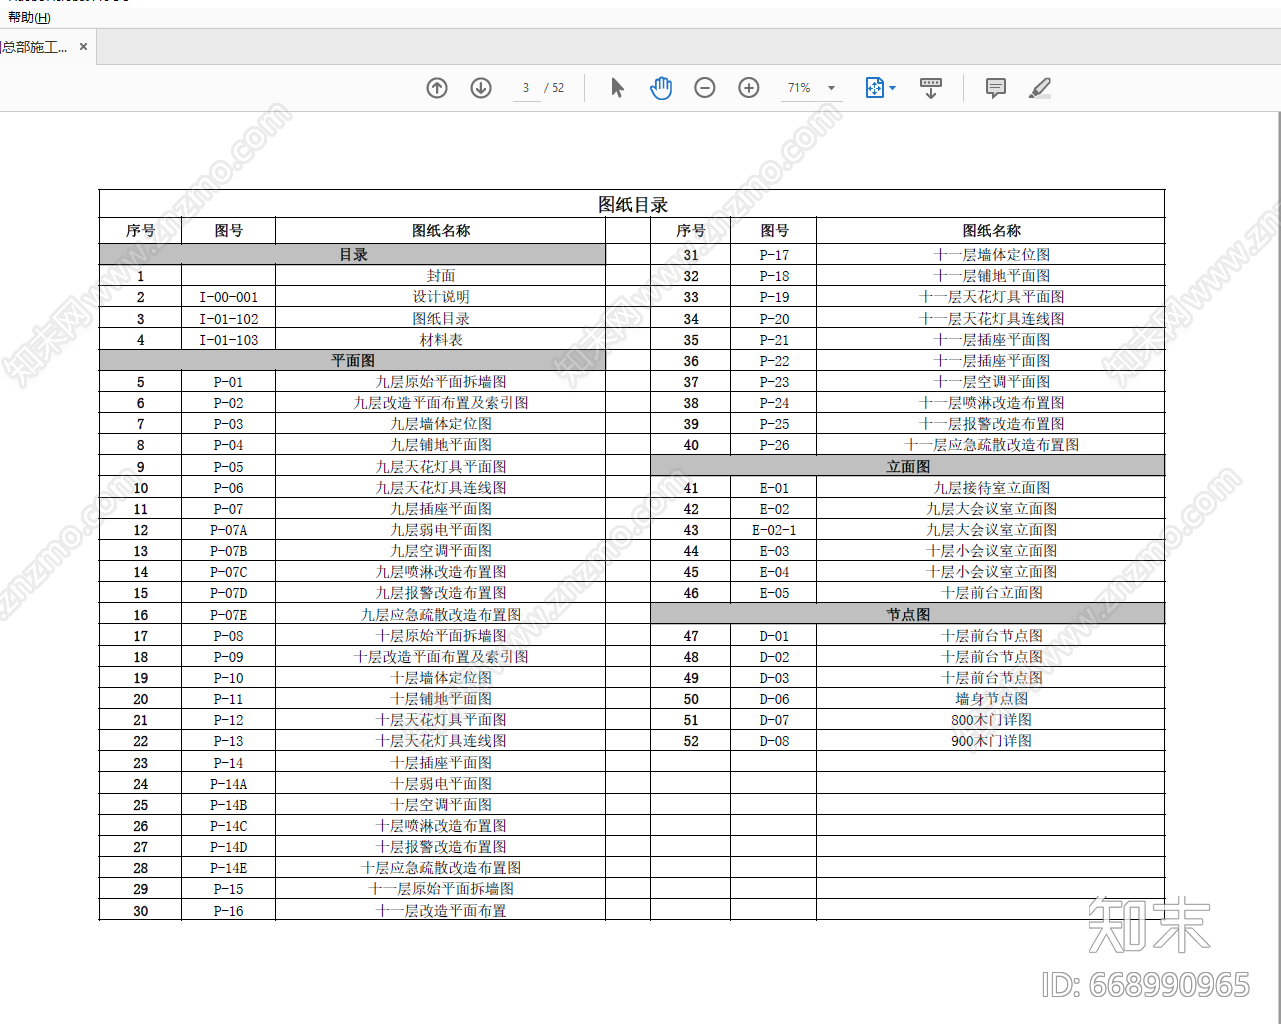Zoom in with the plus button
This screenshot has width=1281, height=1024.
pyautogui.click(x=749, y=88)
